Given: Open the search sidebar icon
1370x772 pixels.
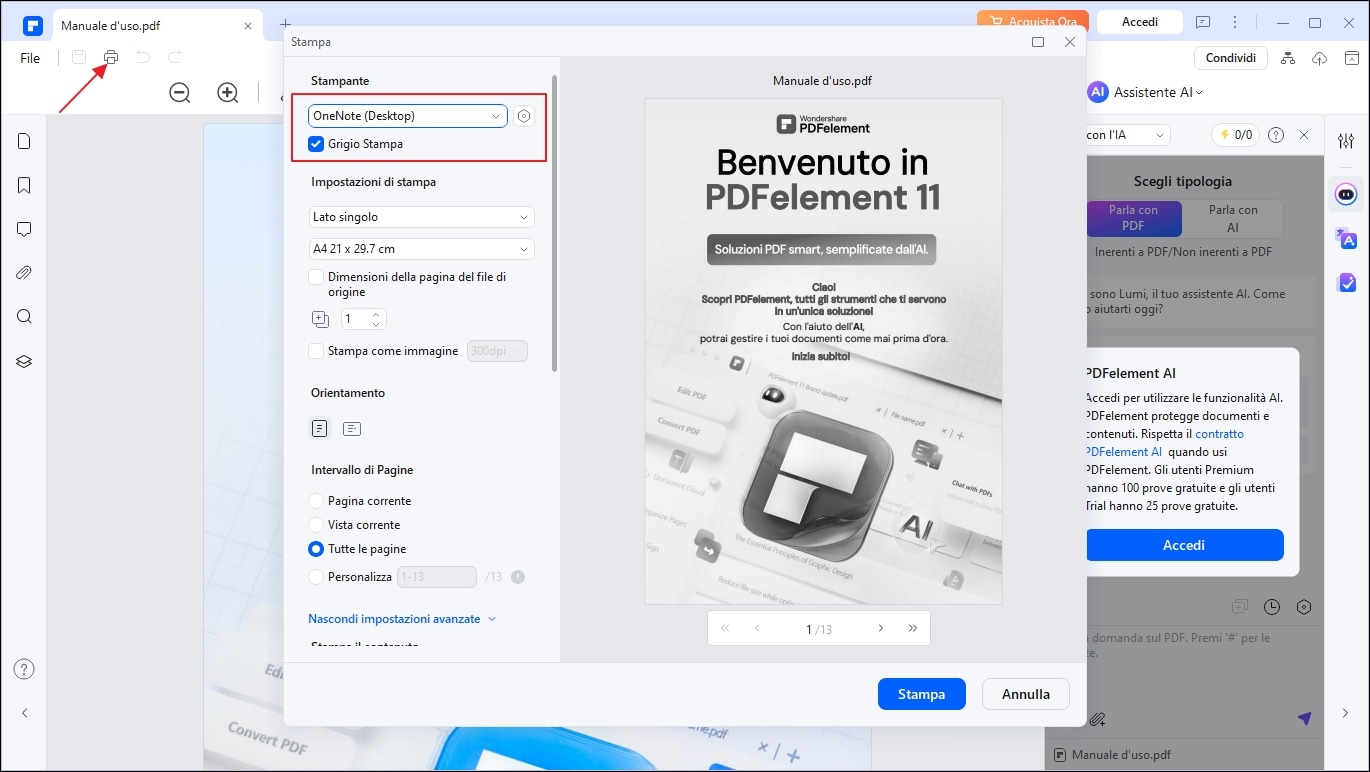Looking at the screenshot, I should (25, 317).
